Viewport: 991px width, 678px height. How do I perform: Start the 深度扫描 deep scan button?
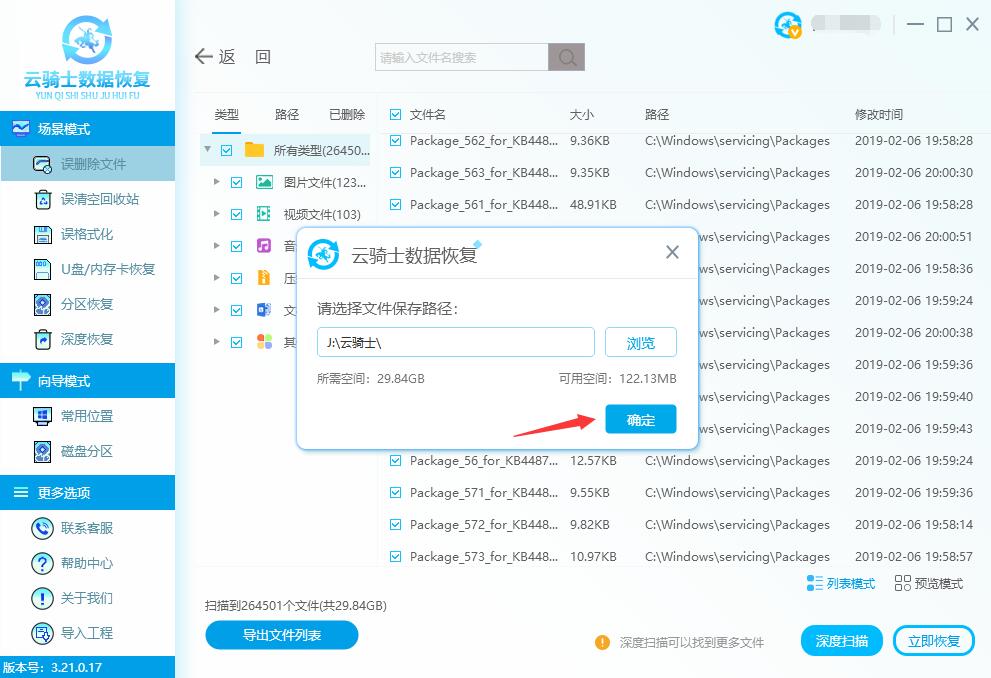[841, 641]
